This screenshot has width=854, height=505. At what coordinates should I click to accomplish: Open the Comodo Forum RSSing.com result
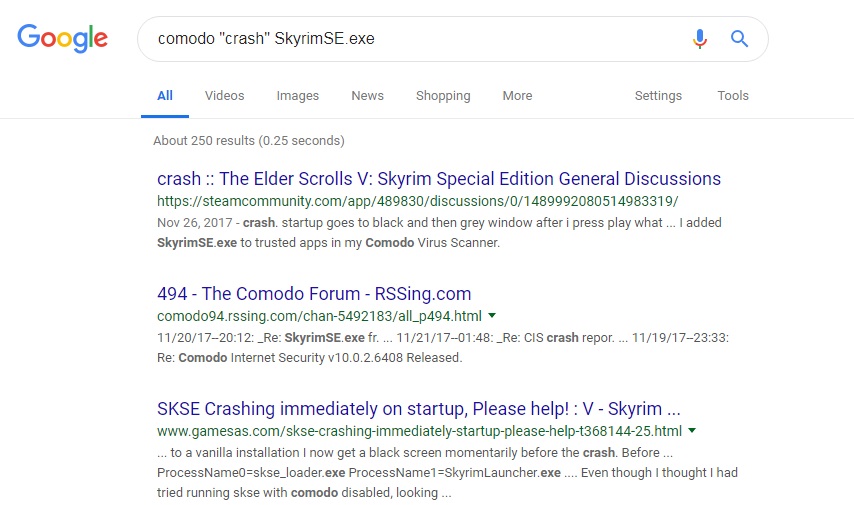click(x=314, y=294)
